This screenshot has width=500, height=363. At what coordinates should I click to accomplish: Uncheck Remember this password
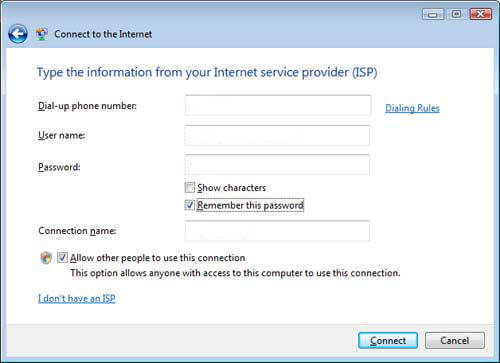[x=190, y=205]
